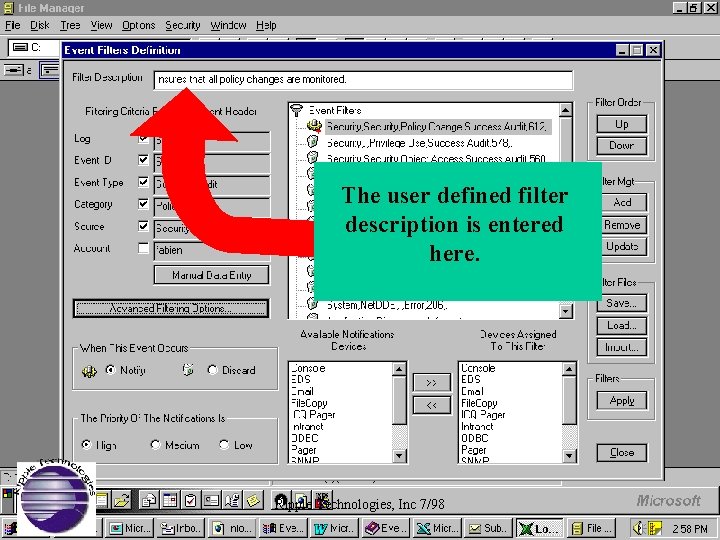Click the Remove filter button

pyautogui.click(x=624, y=225)
